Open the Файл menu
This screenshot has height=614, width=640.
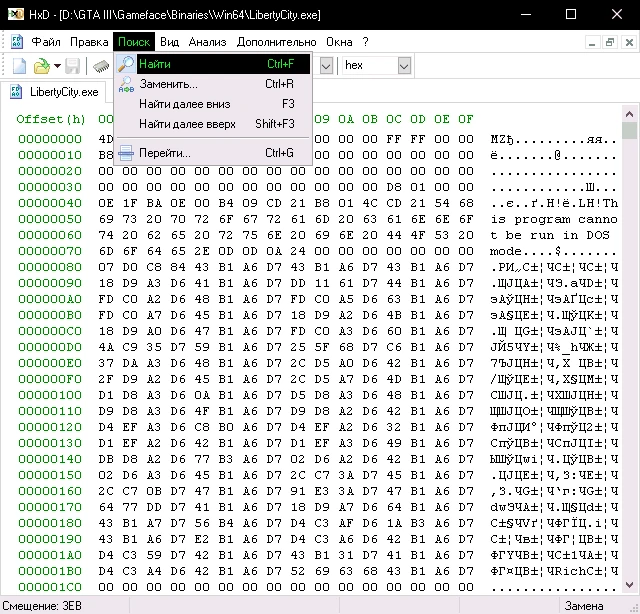46,42
